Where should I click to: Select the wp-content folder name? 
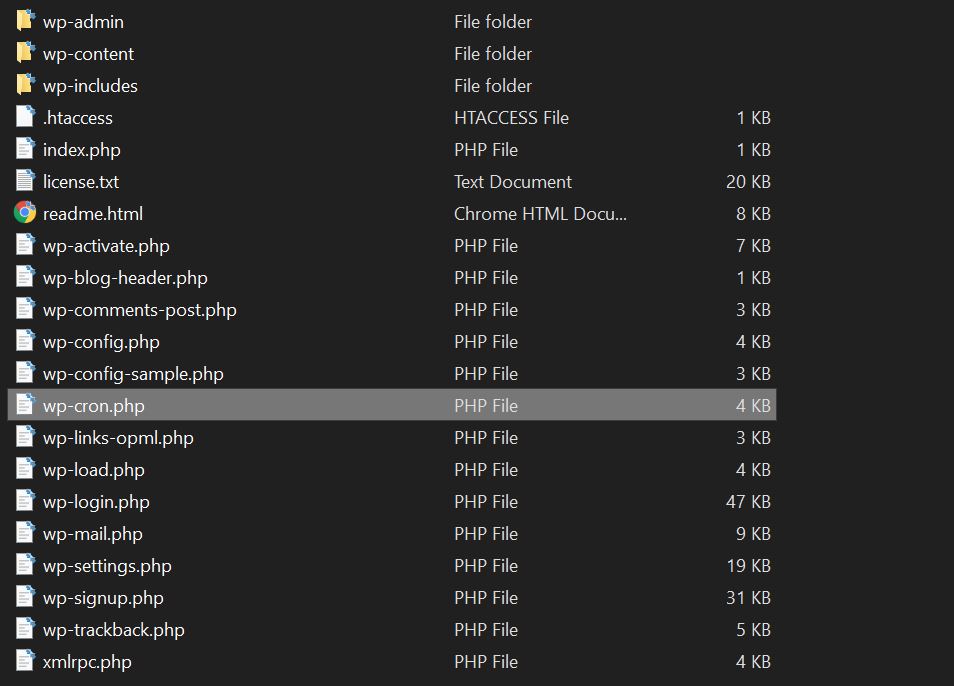coord(88,54)
